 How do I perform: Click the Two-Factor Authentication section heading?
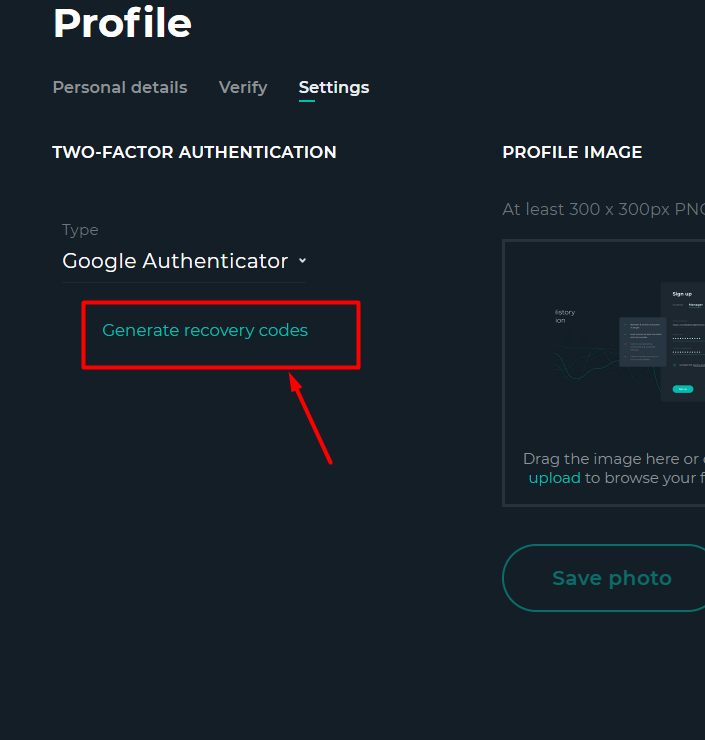[194, 152]
